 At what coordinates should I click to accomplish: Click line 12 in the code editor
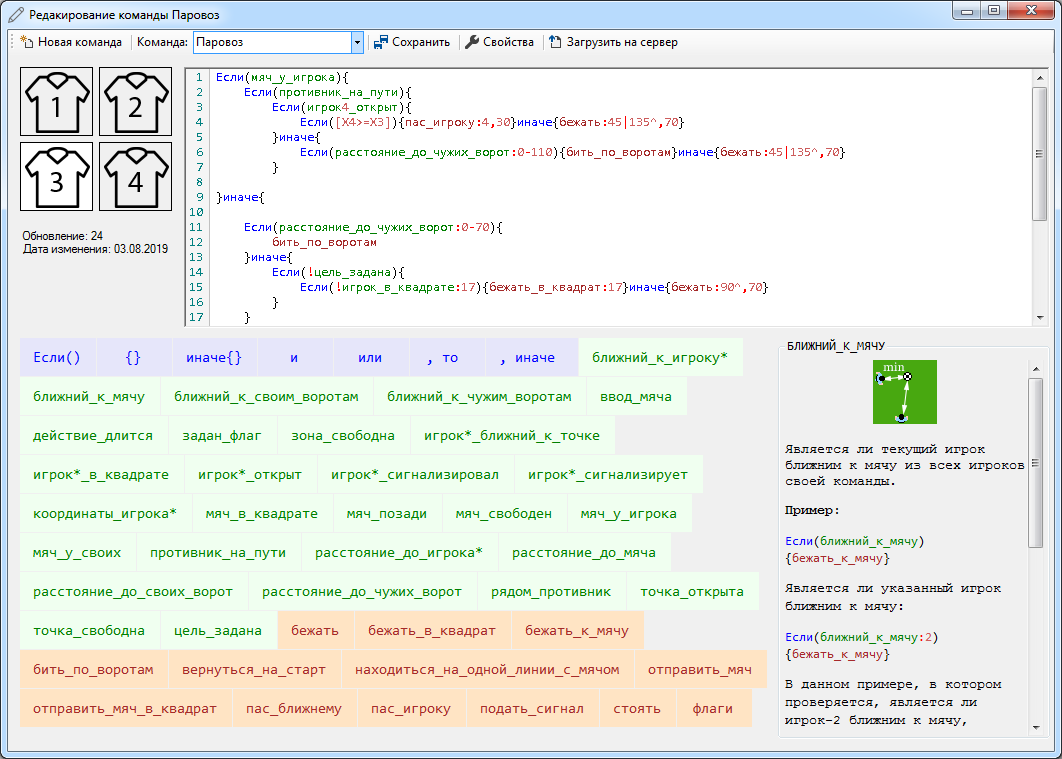(324, 243)
